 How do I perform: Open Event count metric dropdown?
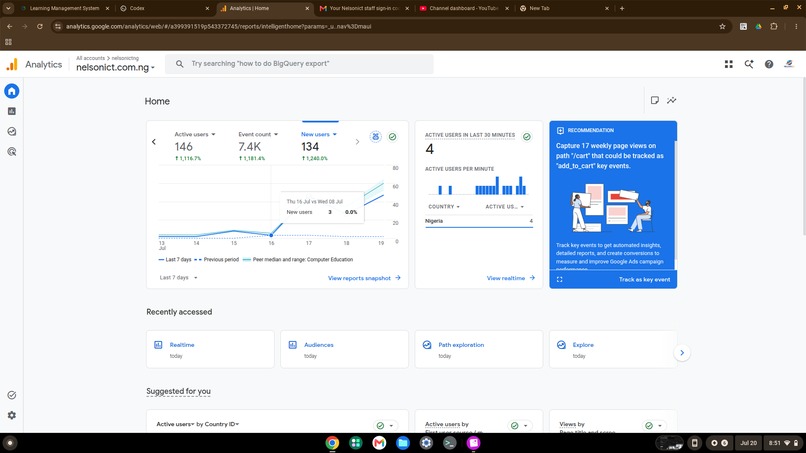point(258,134)
